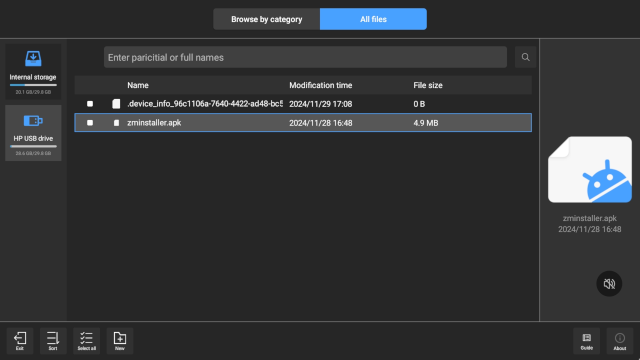Open the Sort options
The height and width of the screenshot is (360, 640).
tap(53, 341)
